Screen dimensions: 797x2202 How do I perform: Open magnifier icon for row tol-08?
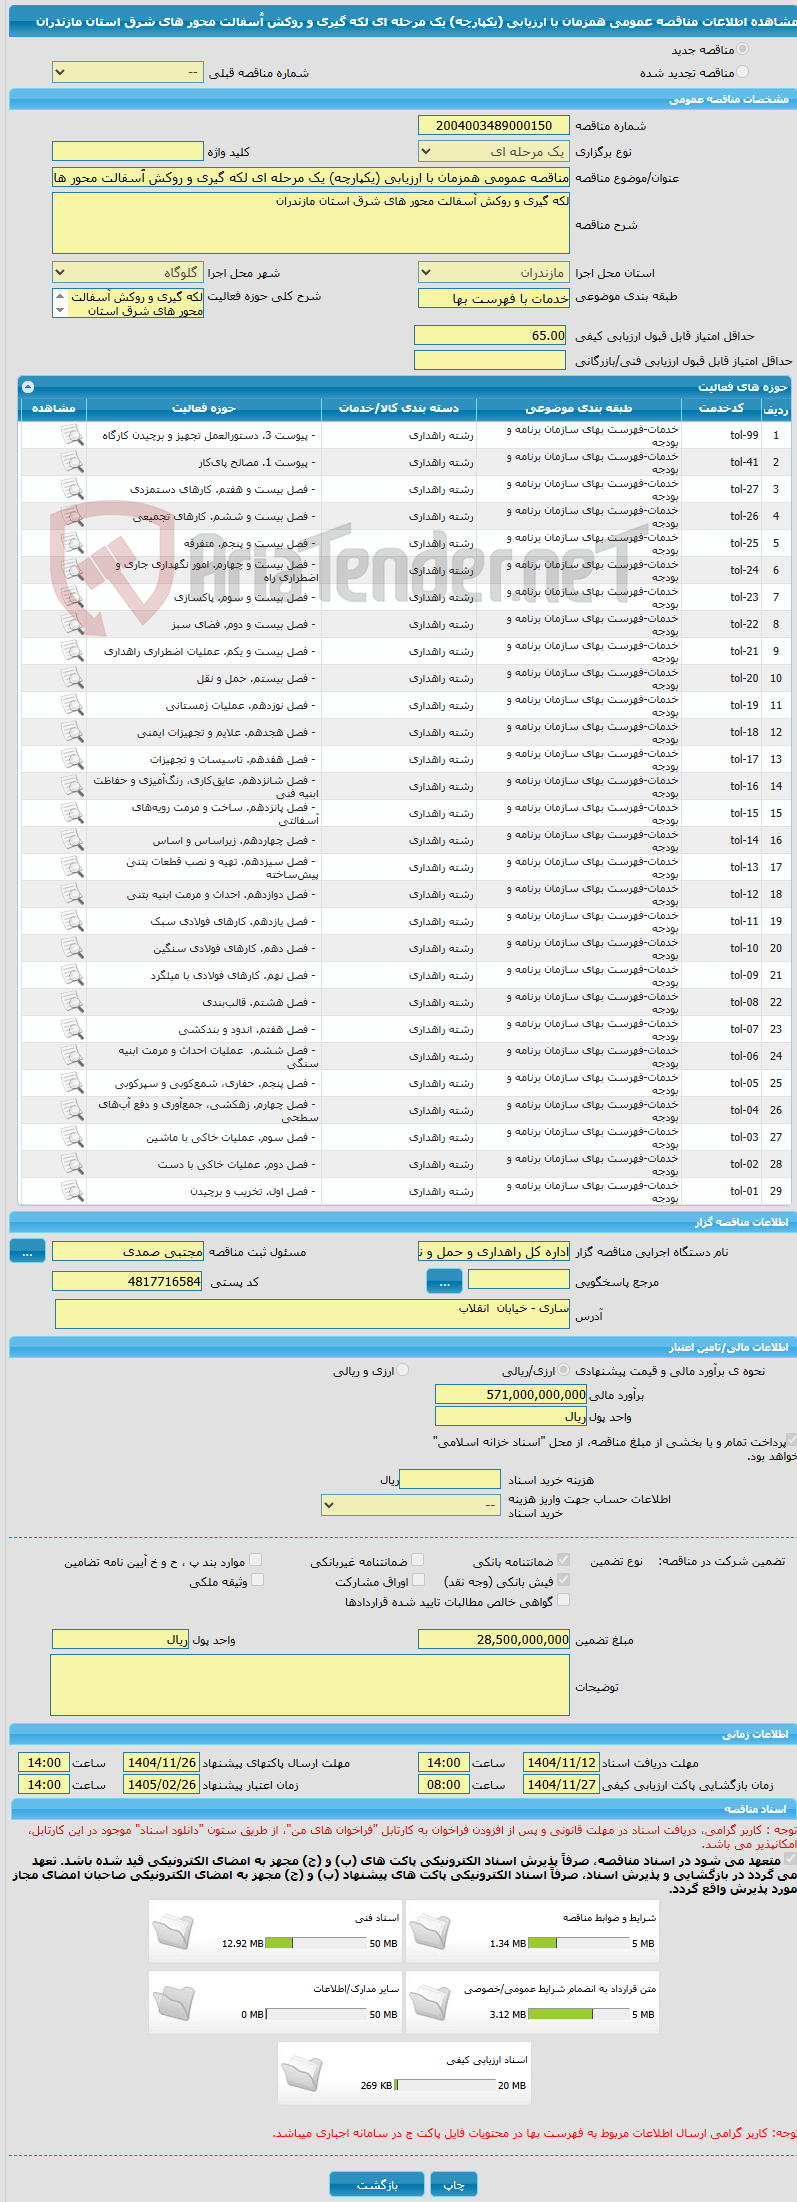(x=72, y=1002)
